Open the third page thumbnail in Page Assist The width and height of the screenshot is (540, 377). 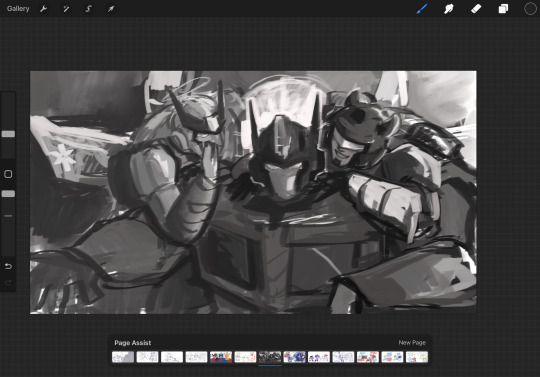(x=172, y=357)
